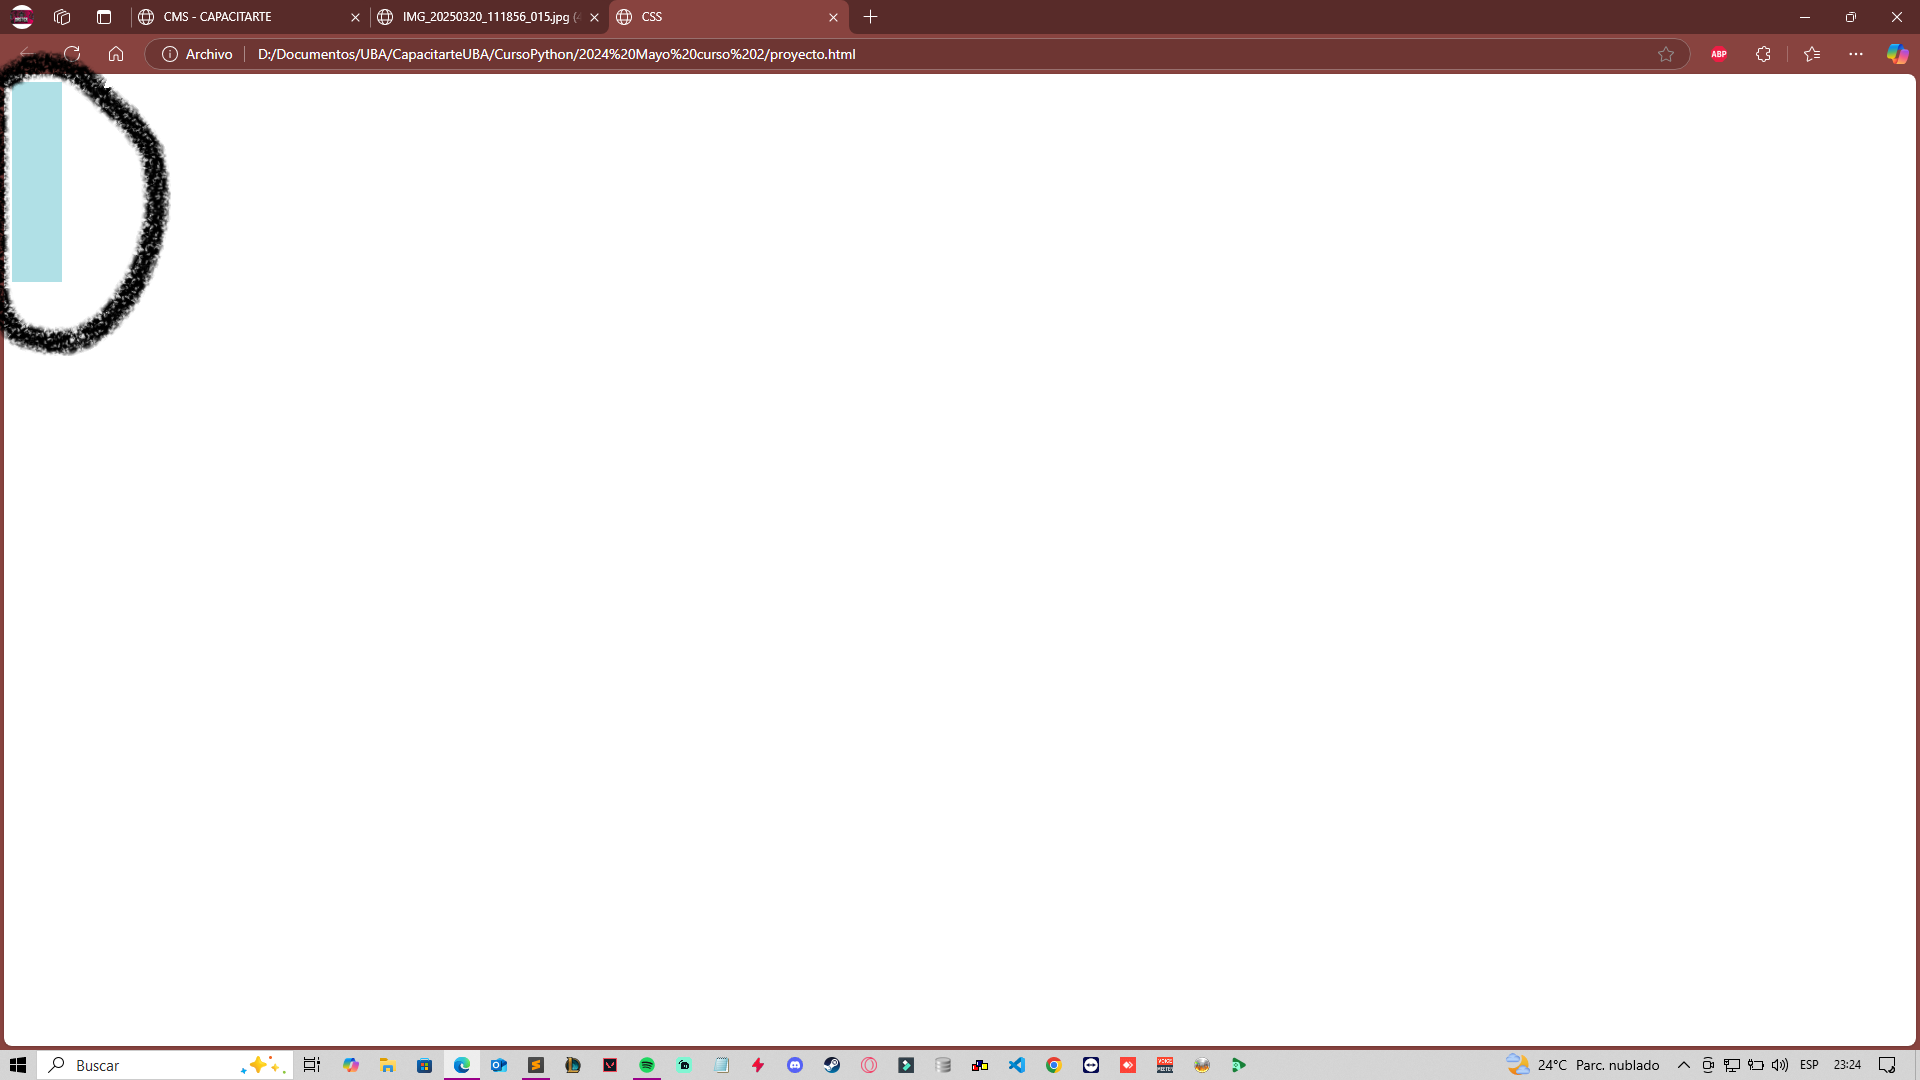The width and height of the screenshot is (1920, 1080).
Task: Open the Extensions puzzle icon
Action: tap(1763, 54)
